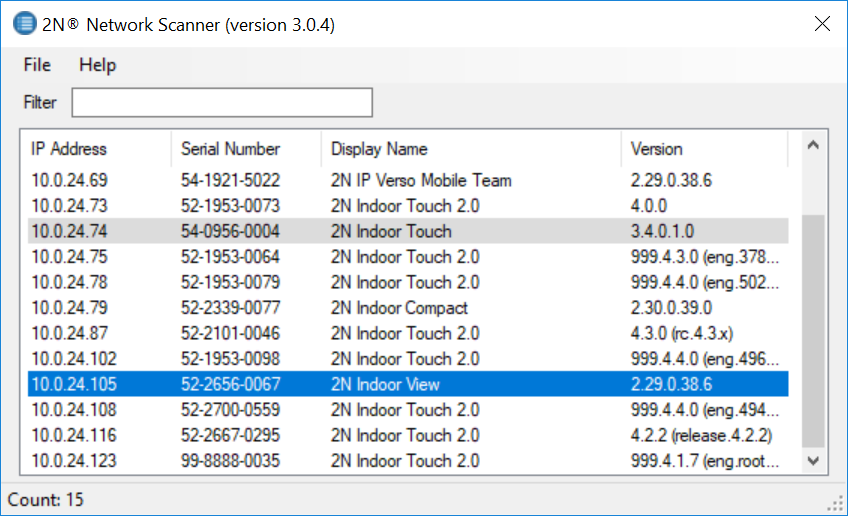Click serial number 52-2101-0046
Screen dimensions: 848x516
point(230,333)
